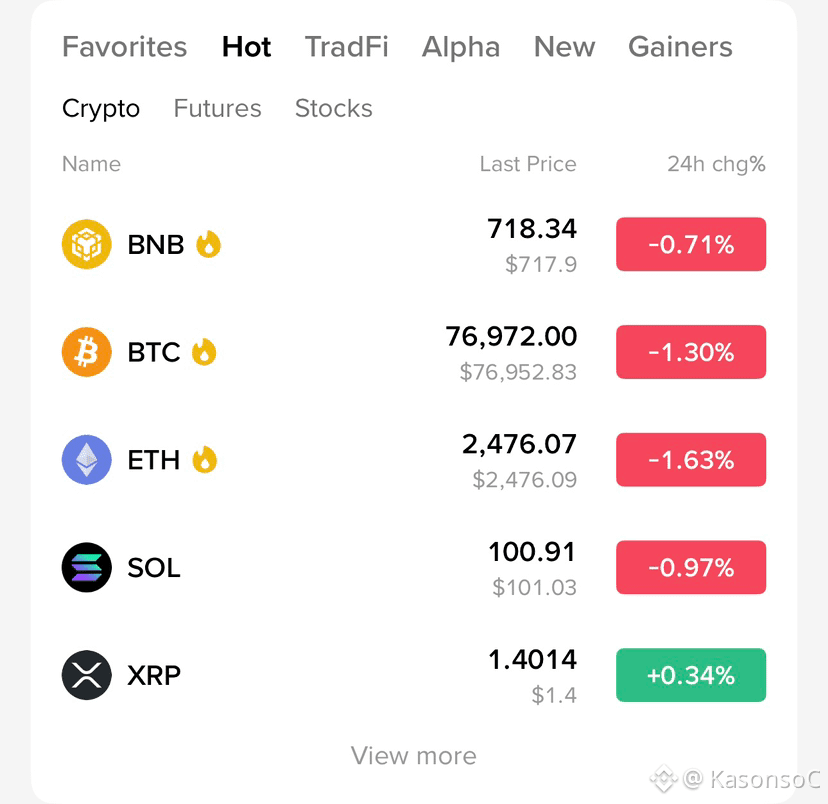828x804 pixels.
Task: Click the Solana logo icon
Action: [x=87, y=567]
